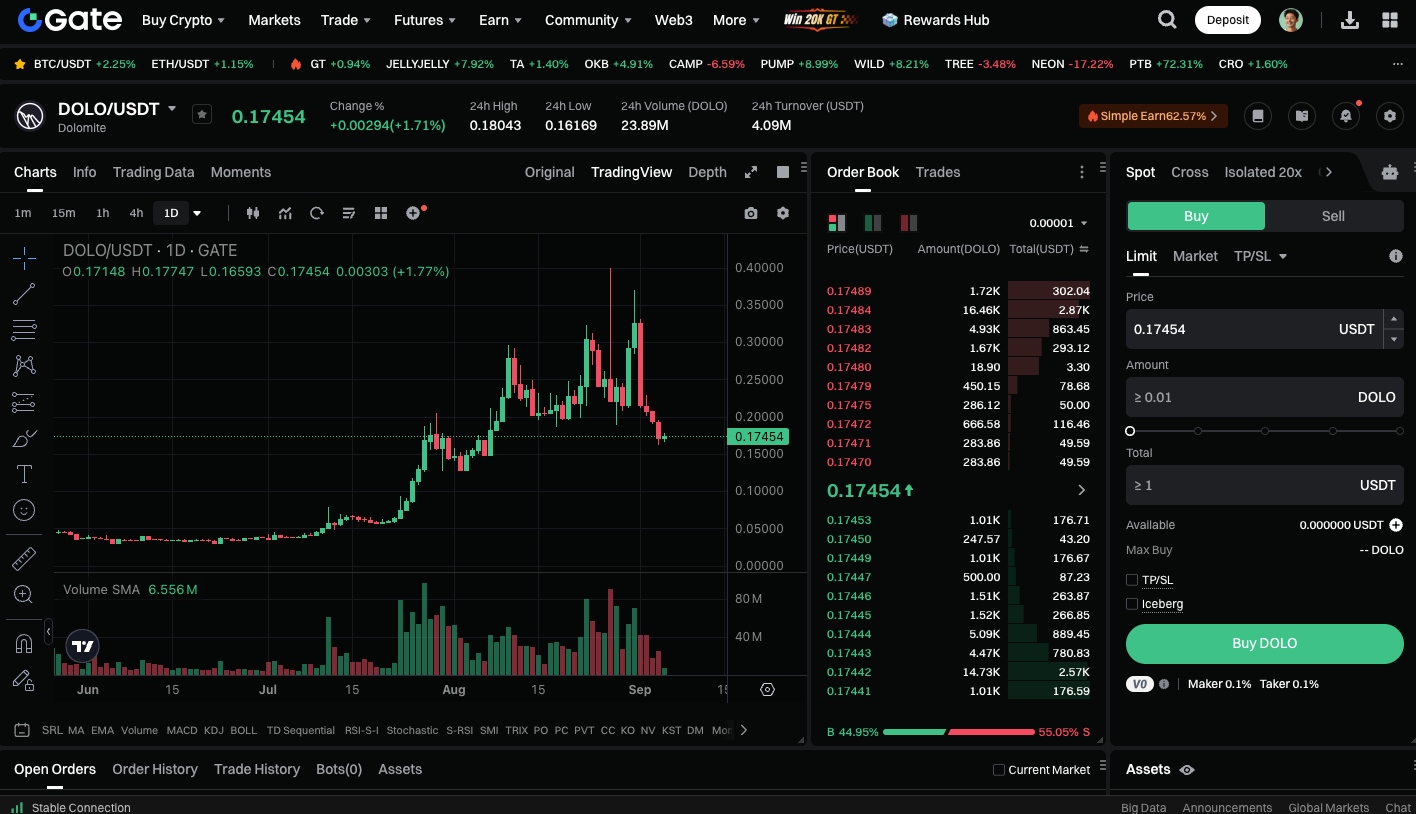Open the timeframe dropdown next to 1D

(x=197, y=213)
